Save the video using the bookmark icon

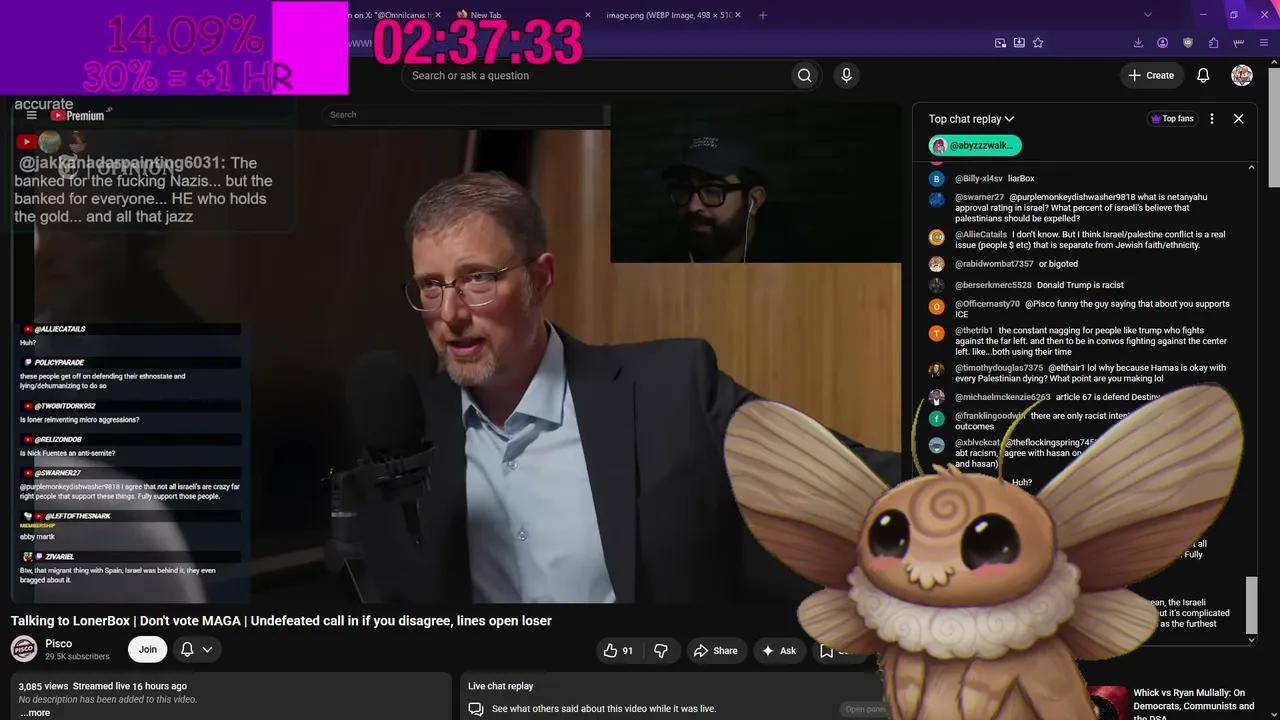point(827,650)
